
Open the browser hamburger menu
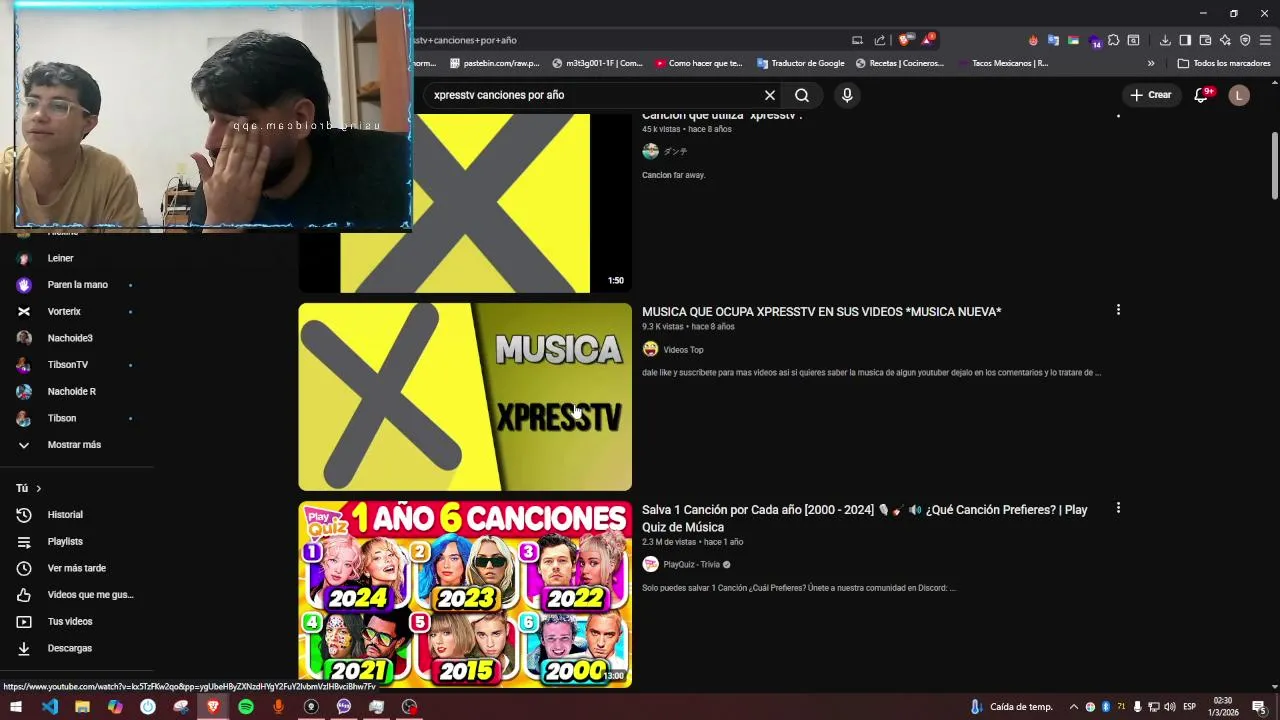(x=1265, y=40)
